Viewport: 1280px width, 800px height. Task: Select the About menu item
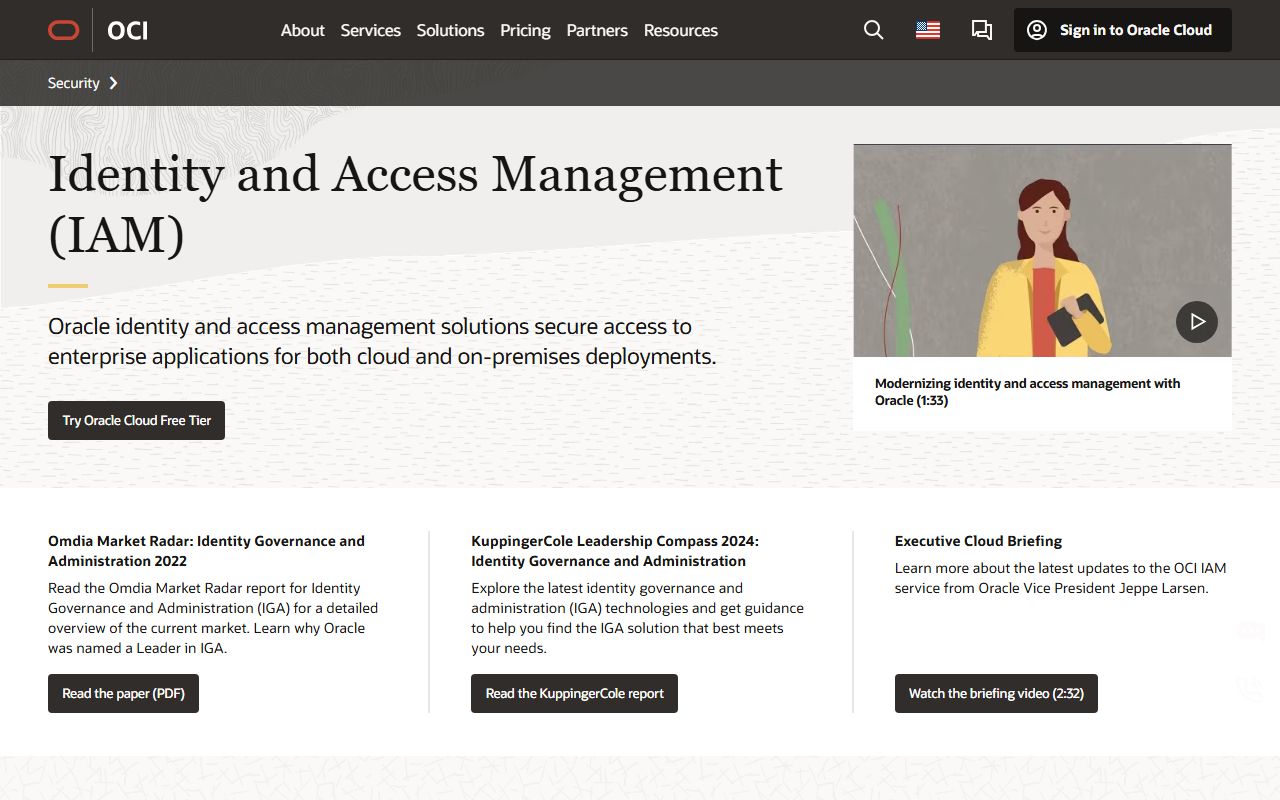[302, 30]
